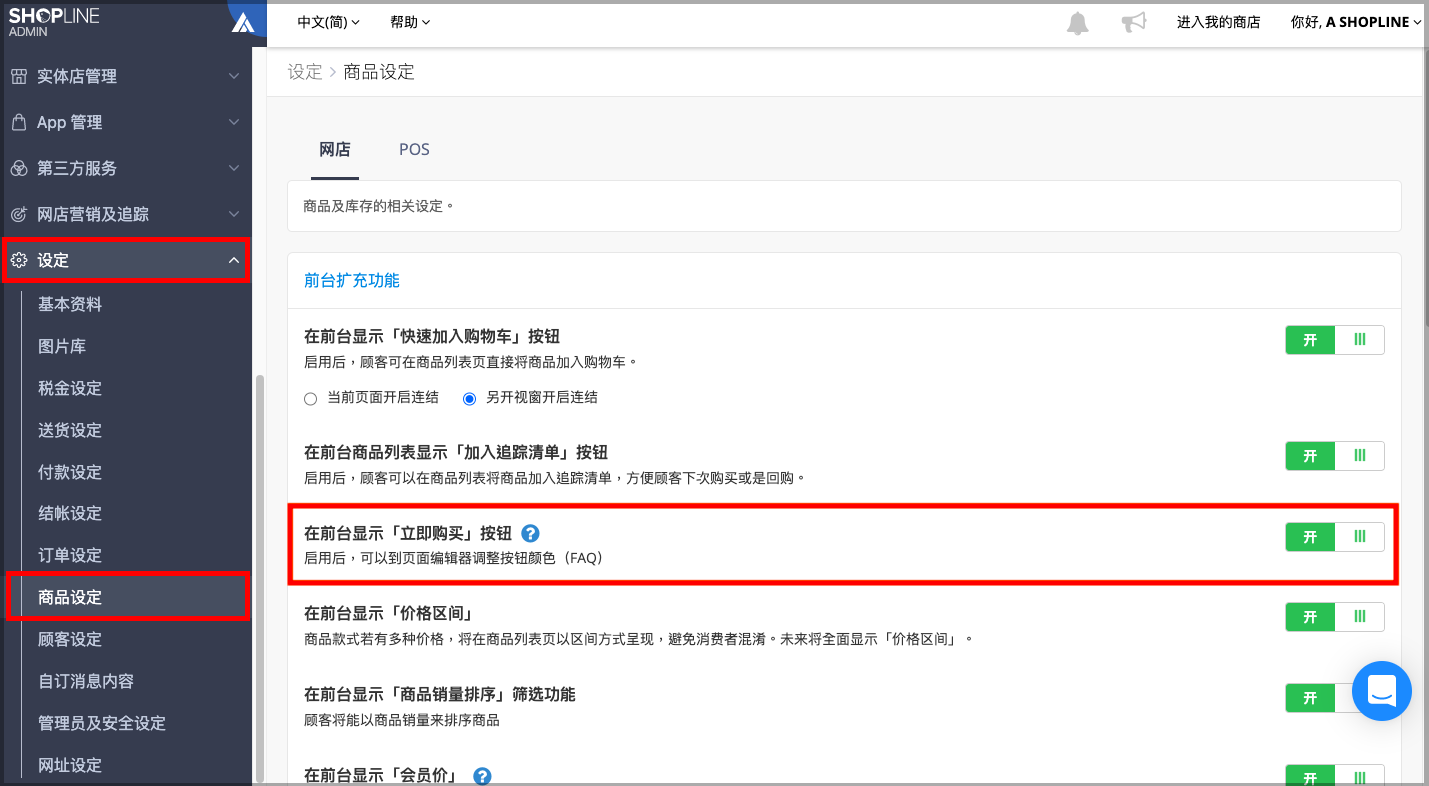Open the 中文(简) language dropdown
1429x786 pixels.
pos(328,22)
